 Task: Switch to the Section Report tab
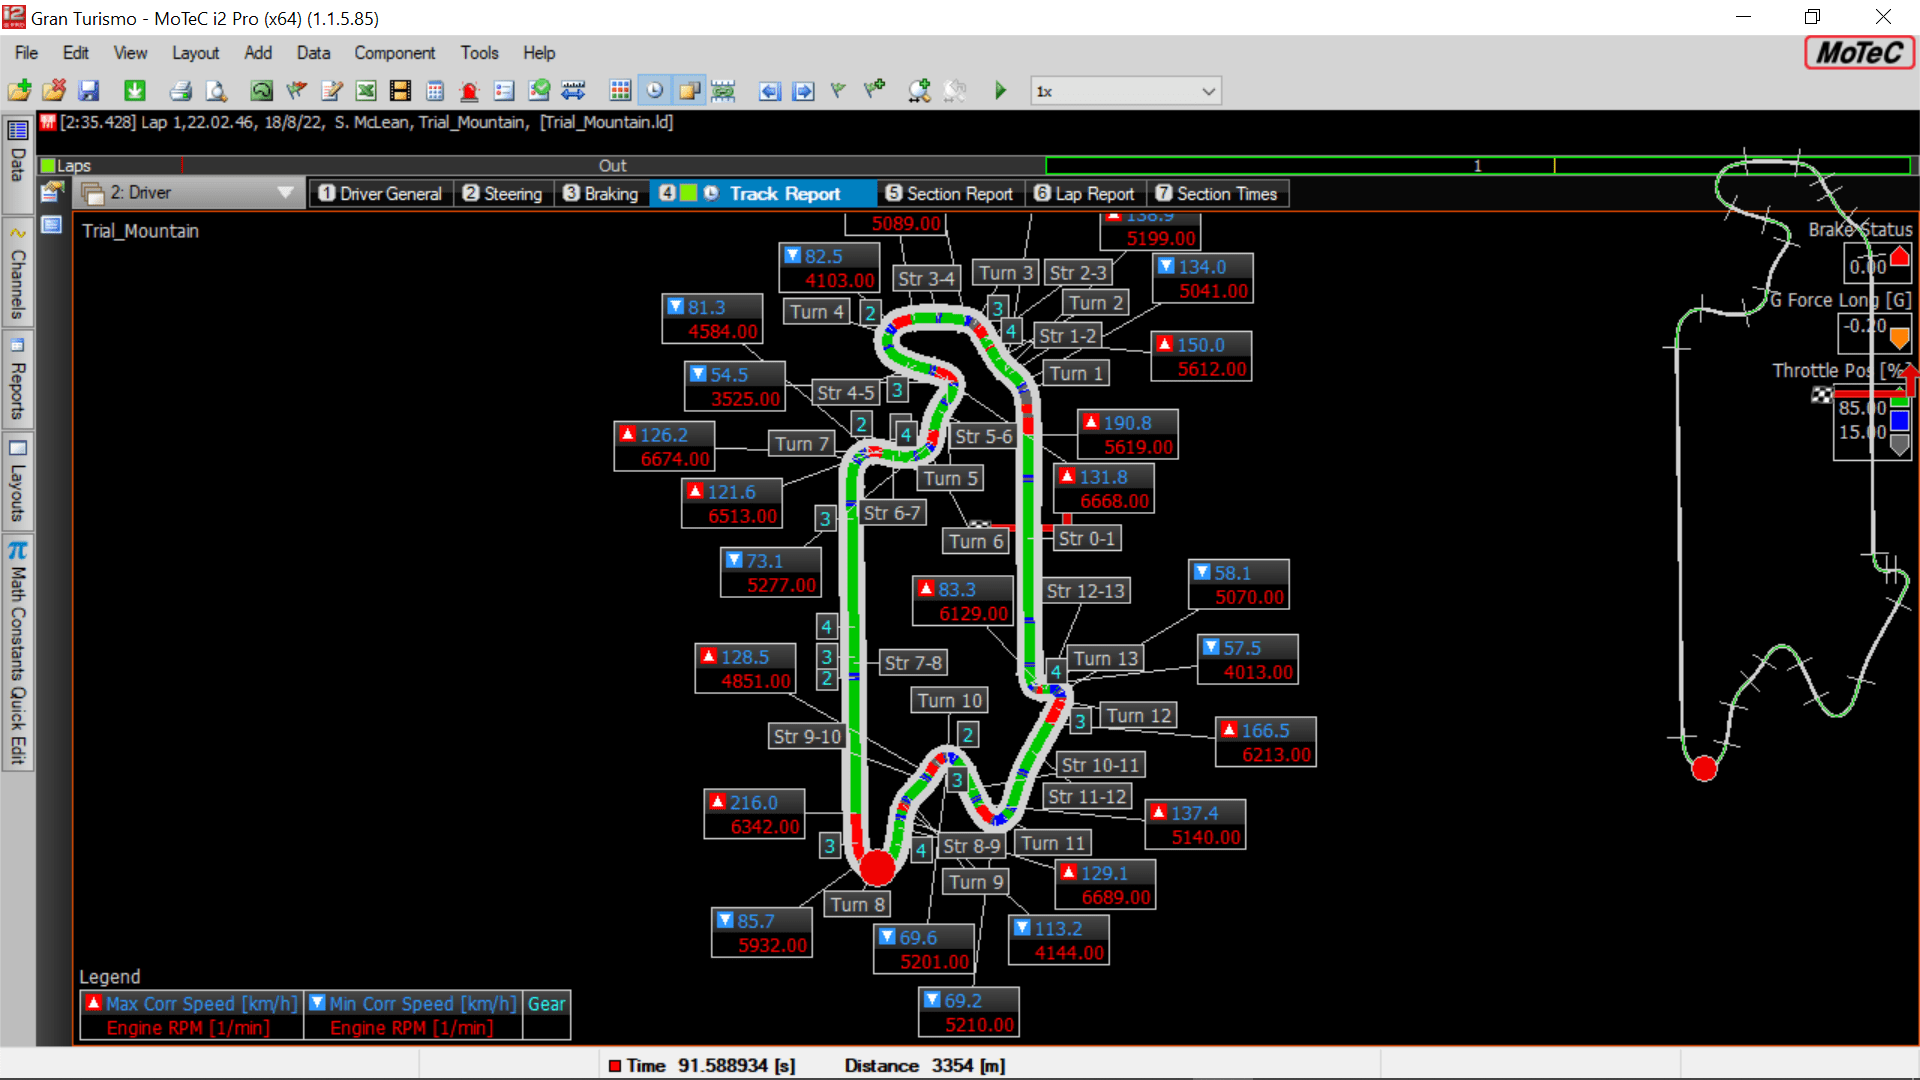click(x=949, y=193)
